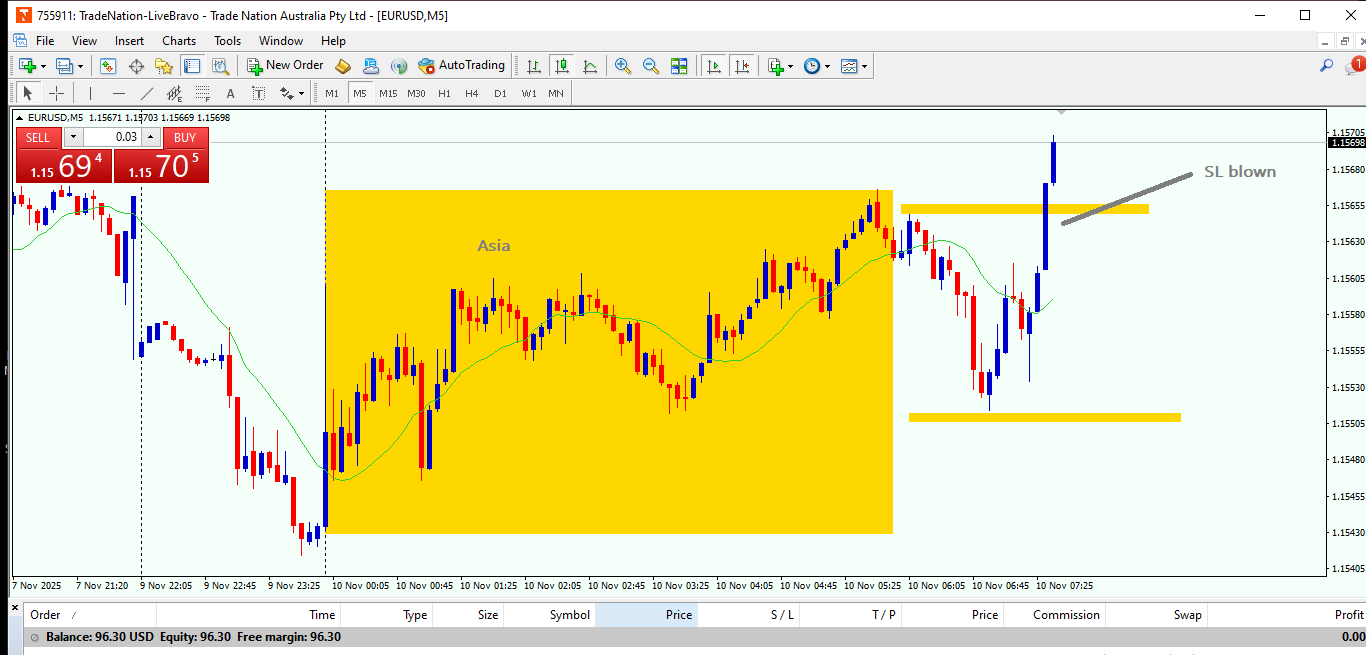
Task: Toggle Chart Shift mode
Action: click(x=742, y=66)
